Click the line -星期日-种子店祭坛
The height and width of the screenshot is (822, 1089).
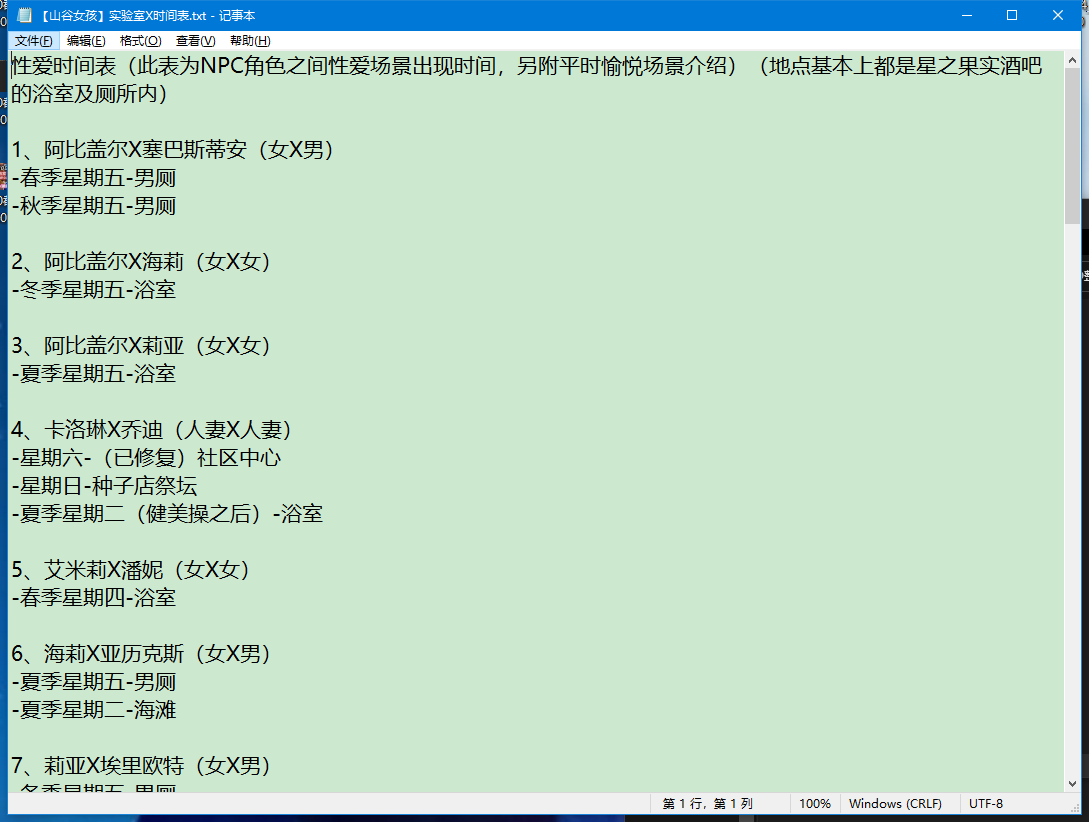[x=104, y=485]
